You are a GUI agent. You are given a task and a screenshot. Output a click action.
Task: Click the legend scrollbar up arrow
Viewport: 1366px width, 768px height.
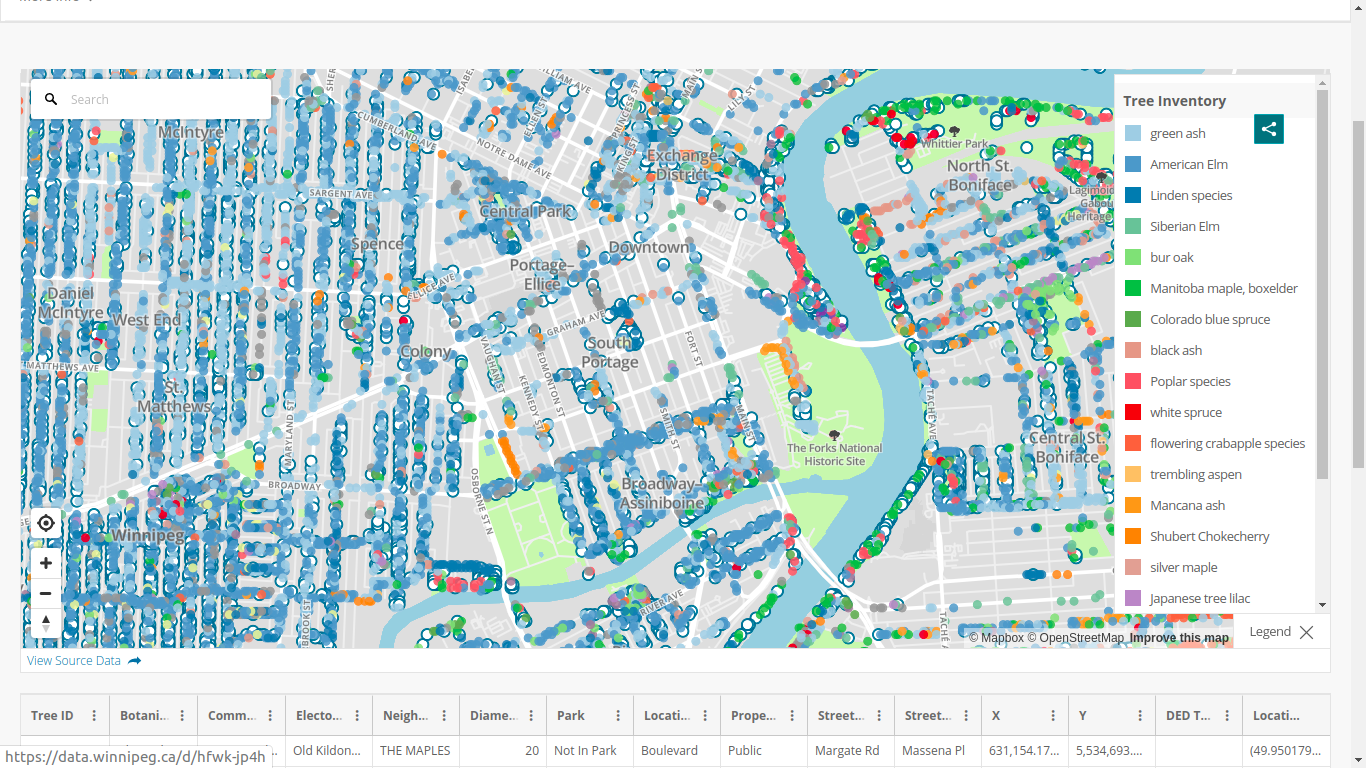(x=1322, y=82)
